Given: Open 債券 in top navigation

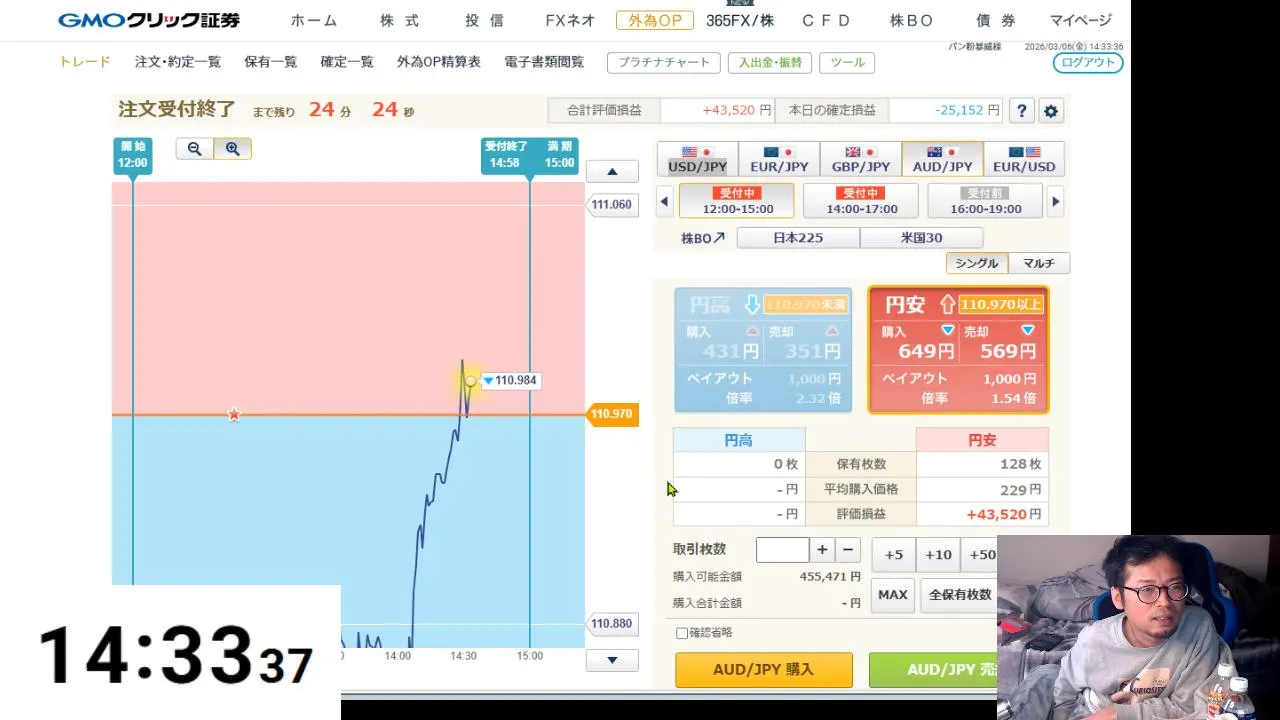Looking at the screenshot, I should 996,21.
